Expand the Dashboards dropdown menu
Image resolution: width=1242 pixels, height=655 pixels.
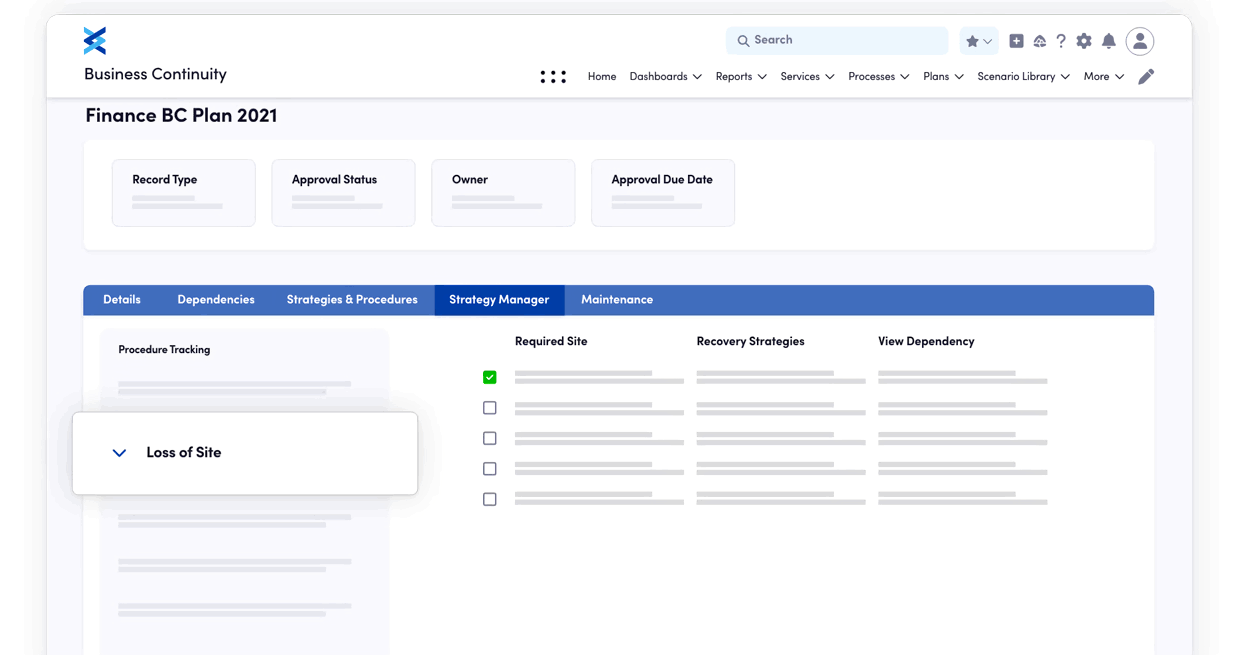click(665, 77)
